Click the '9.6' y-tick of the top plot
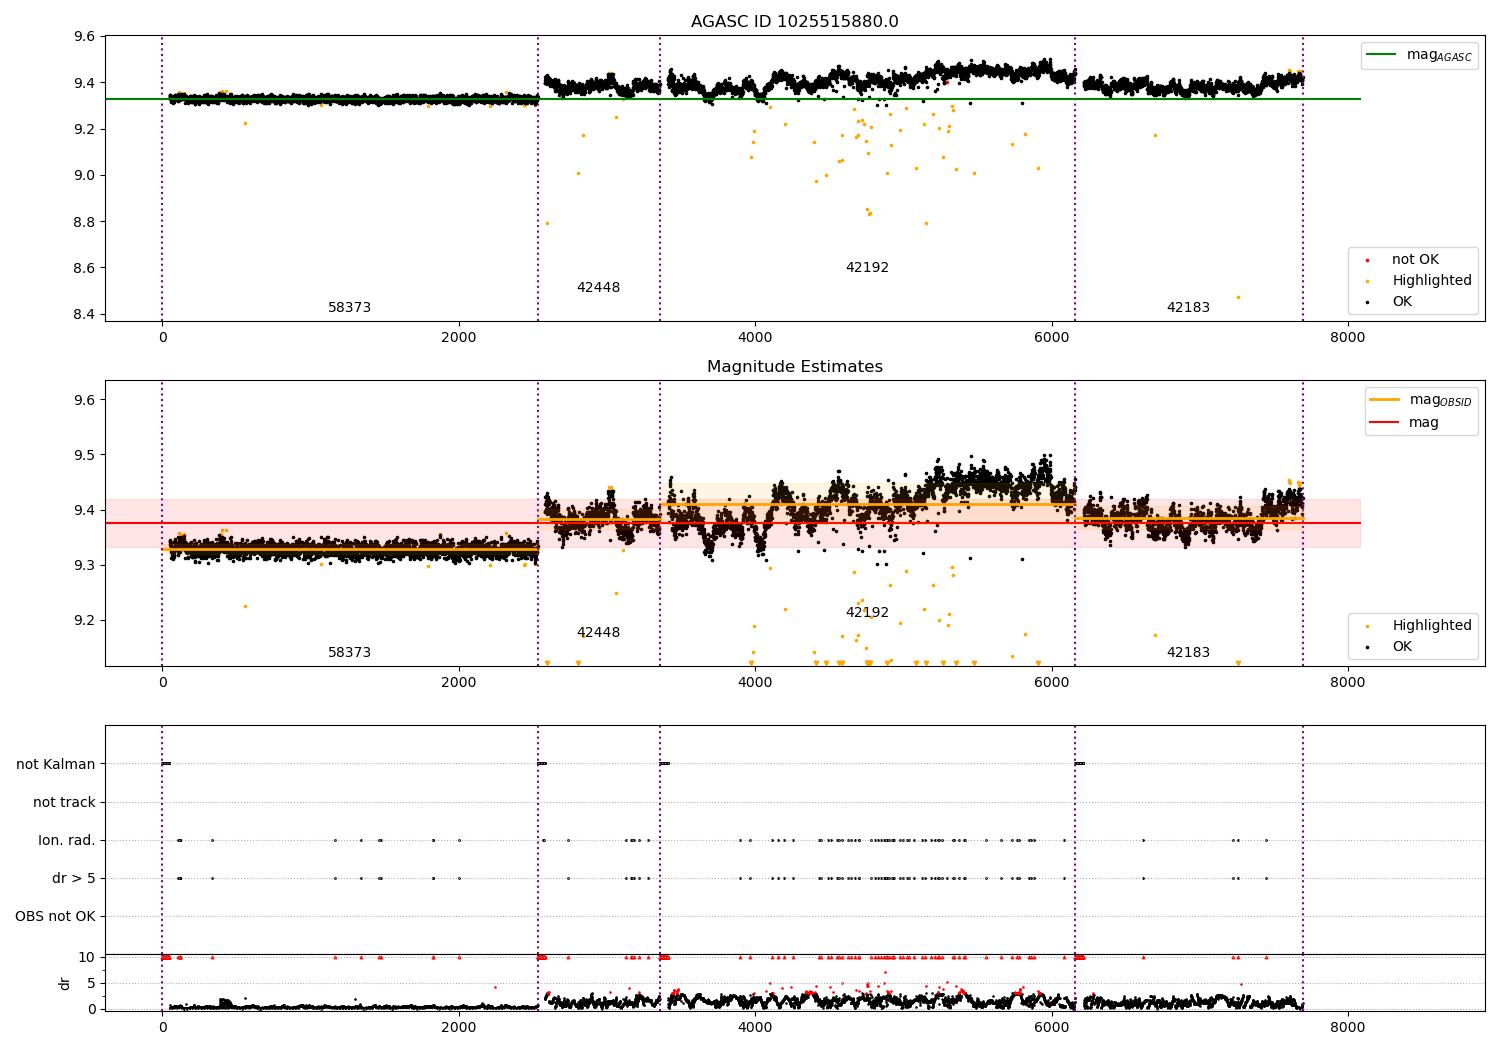 [x=85, y=37]
